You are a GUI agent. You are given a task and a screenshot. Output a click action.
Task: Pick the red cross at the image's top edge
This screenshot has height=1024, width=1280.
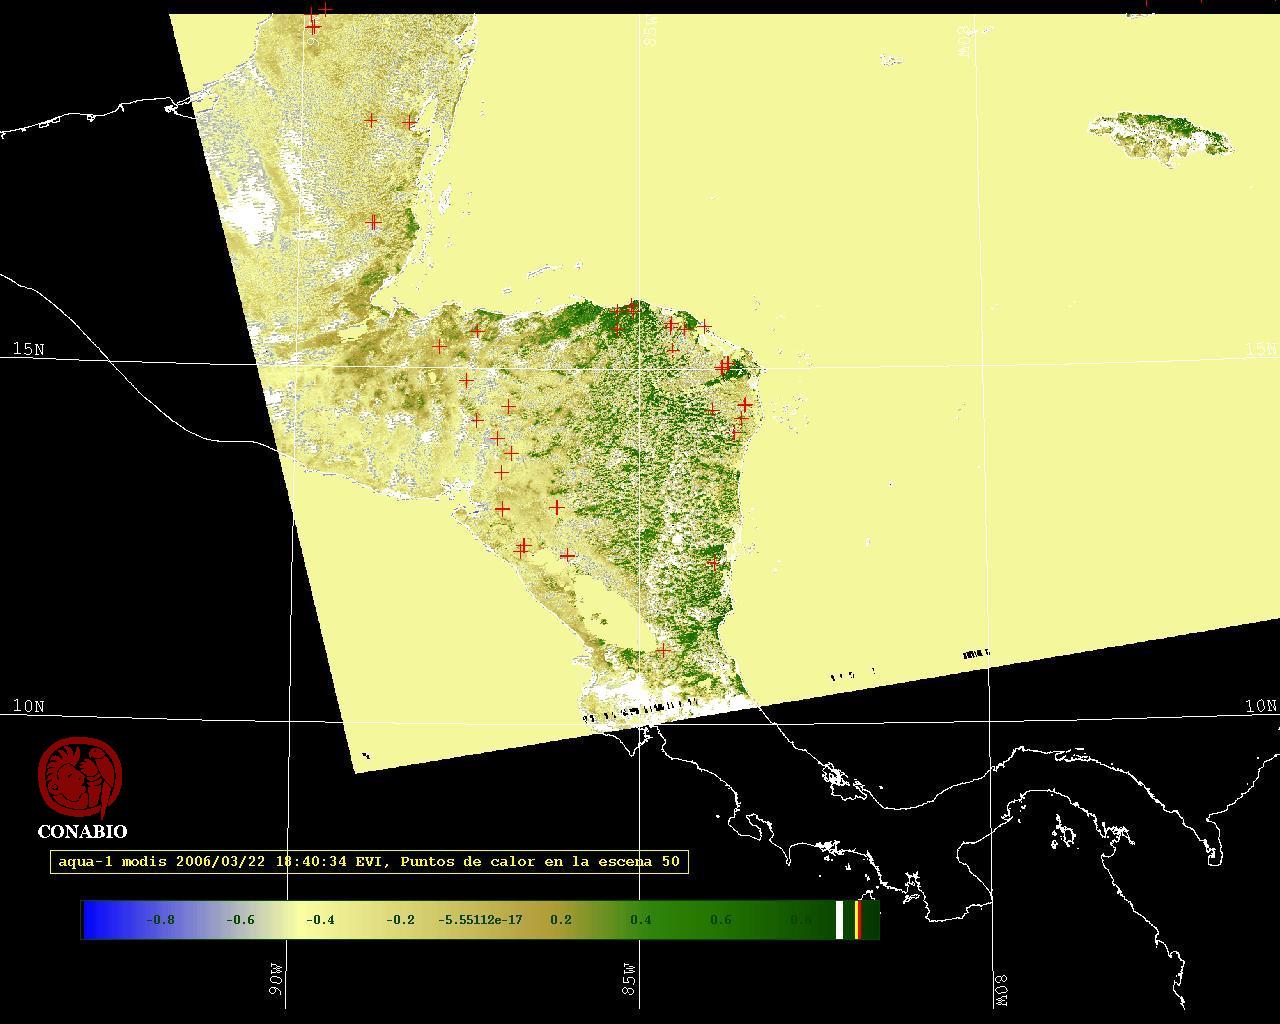coord(324,8)
